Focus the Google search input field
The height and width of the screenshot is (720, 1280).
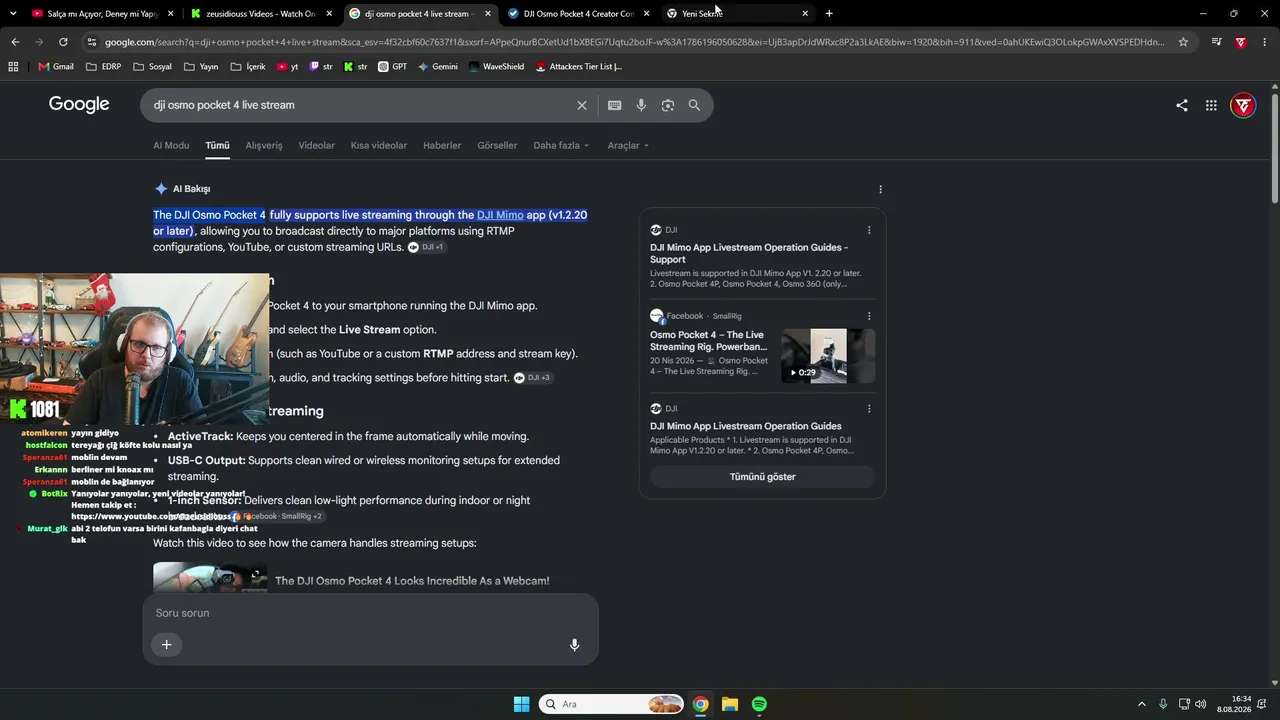[x=360, y=105]
